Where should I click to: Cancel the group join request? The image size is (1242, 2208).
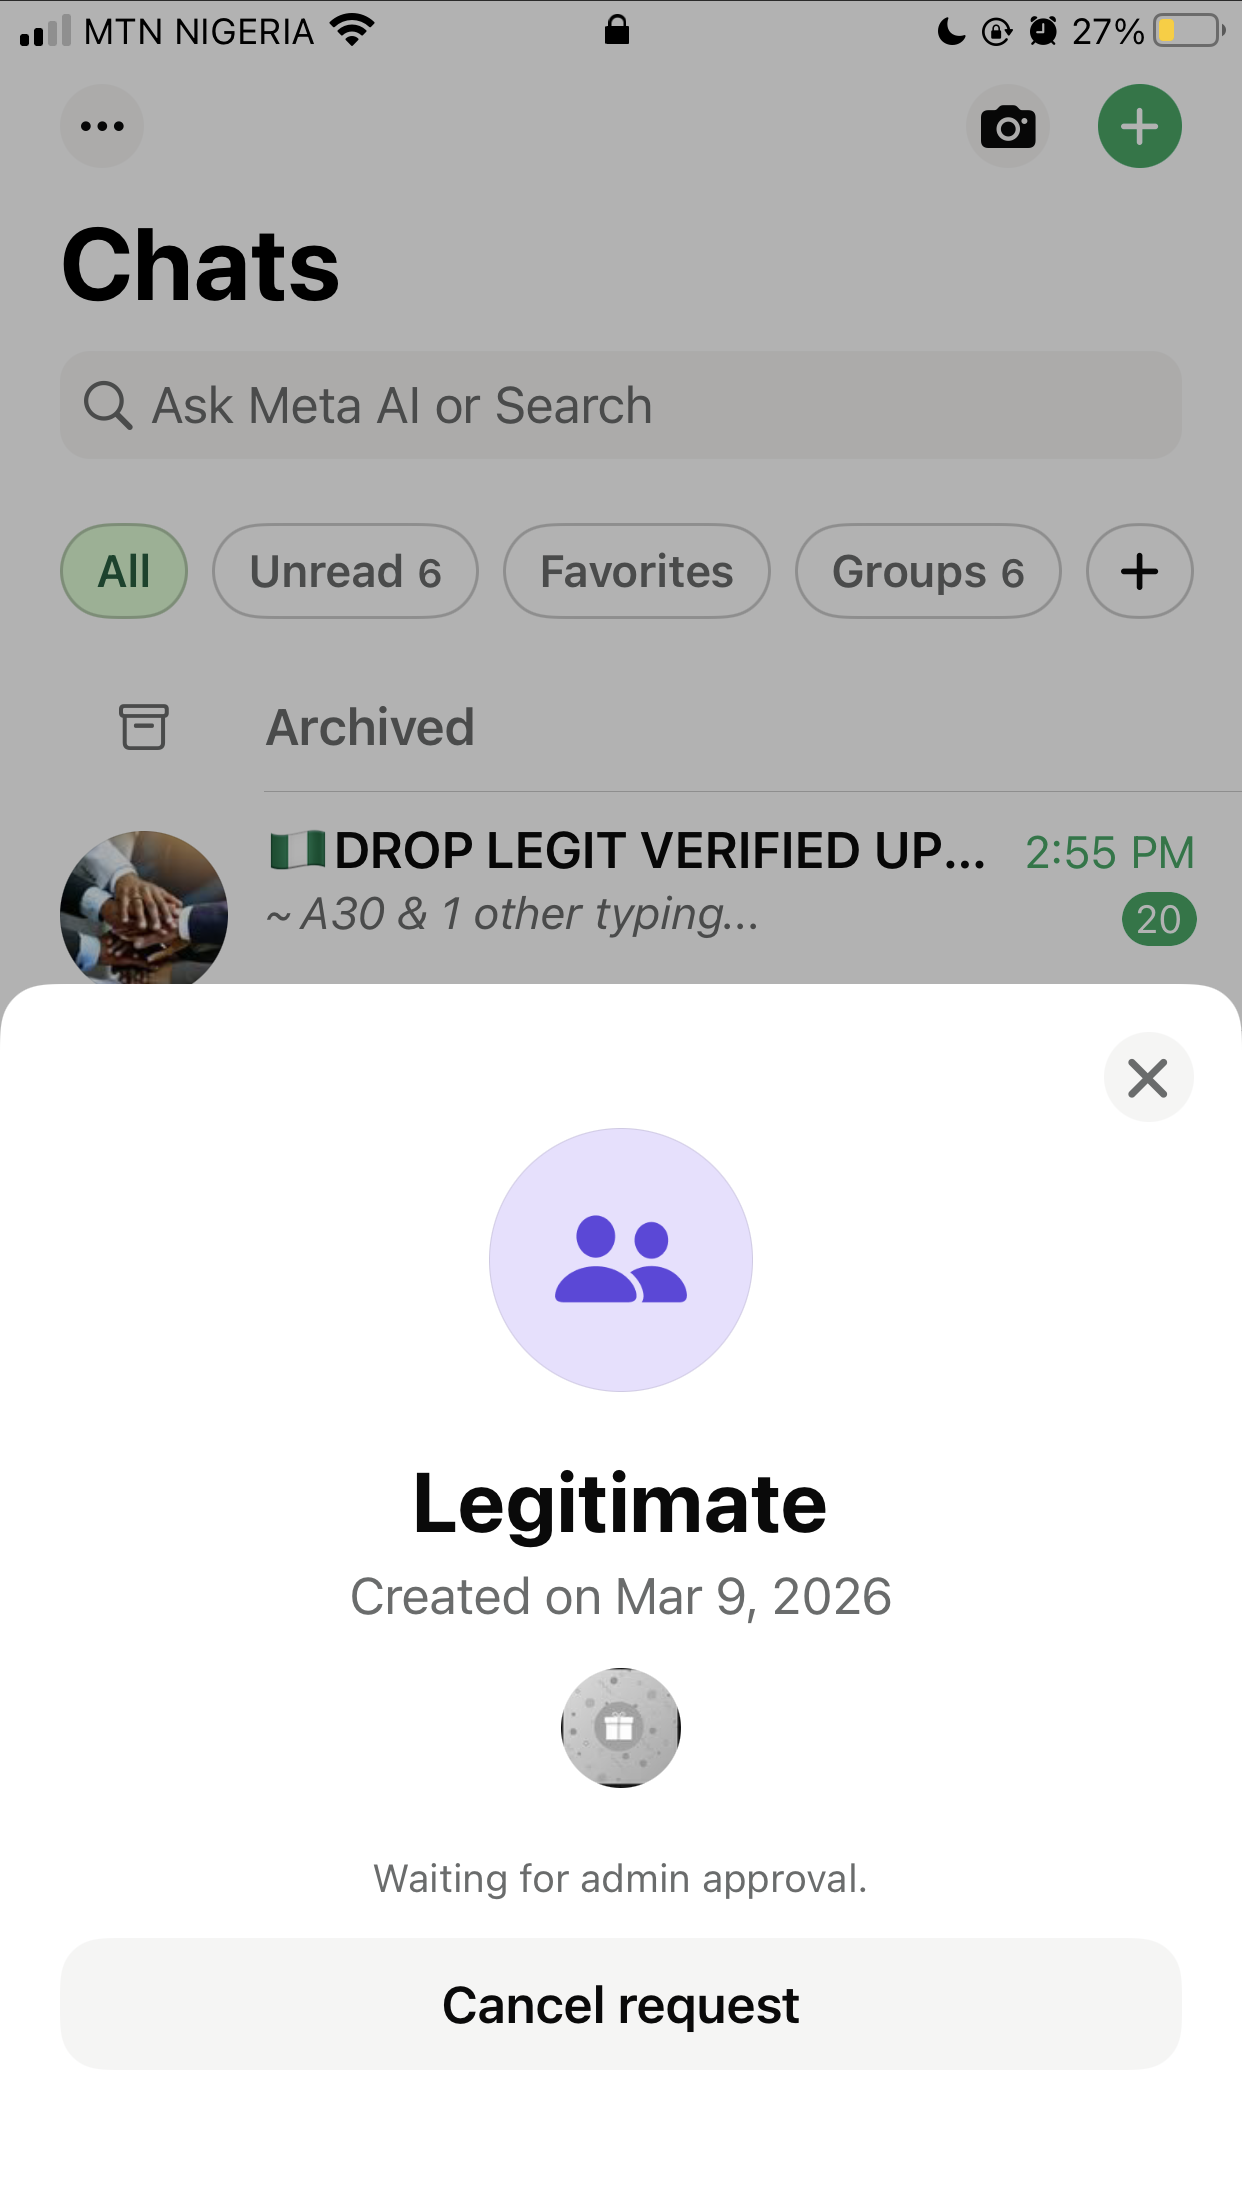(620, 2005)
